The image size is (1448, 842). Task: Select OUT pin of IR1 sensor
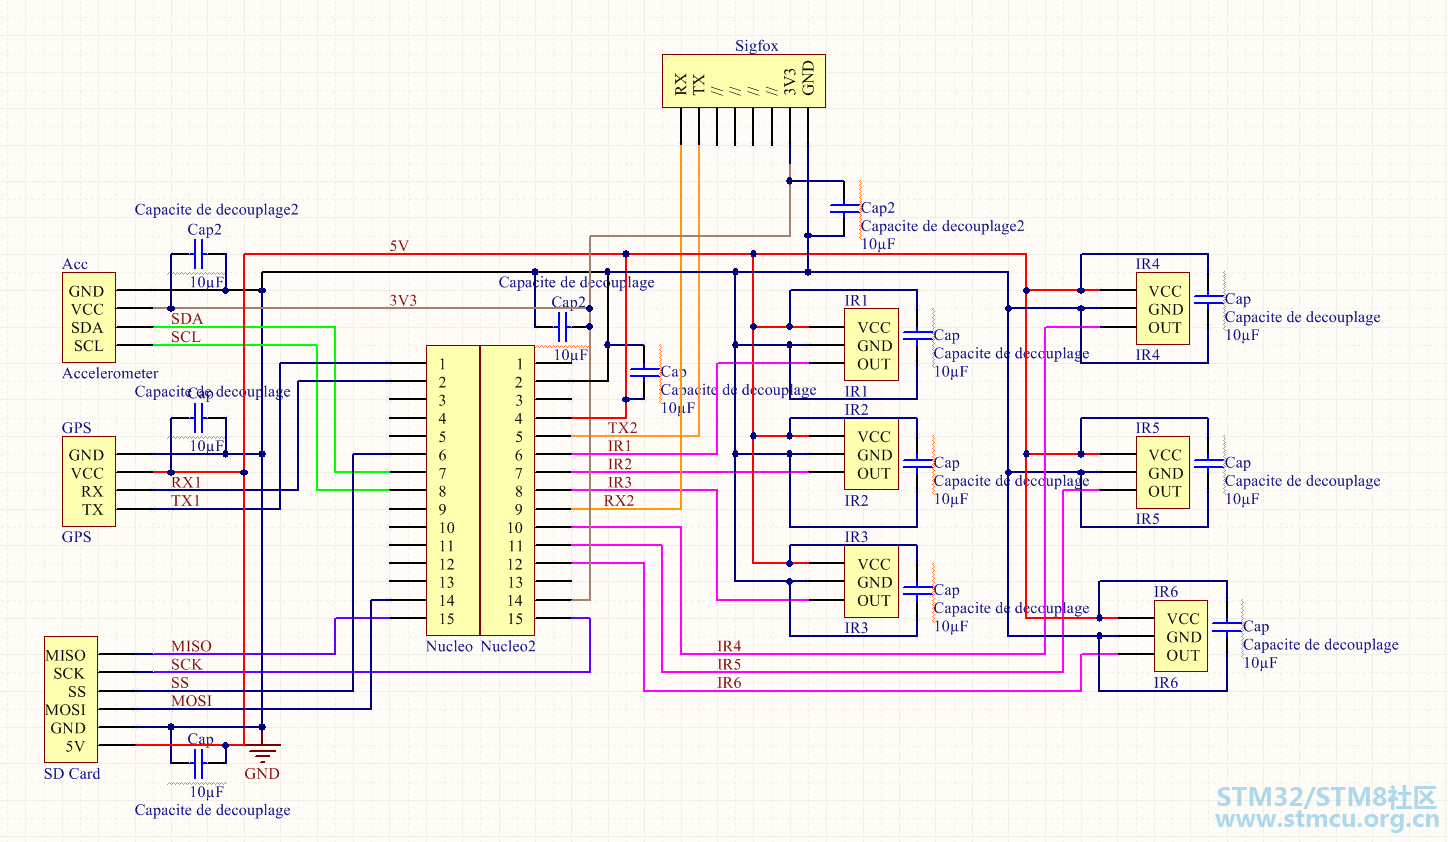[873, 365]
